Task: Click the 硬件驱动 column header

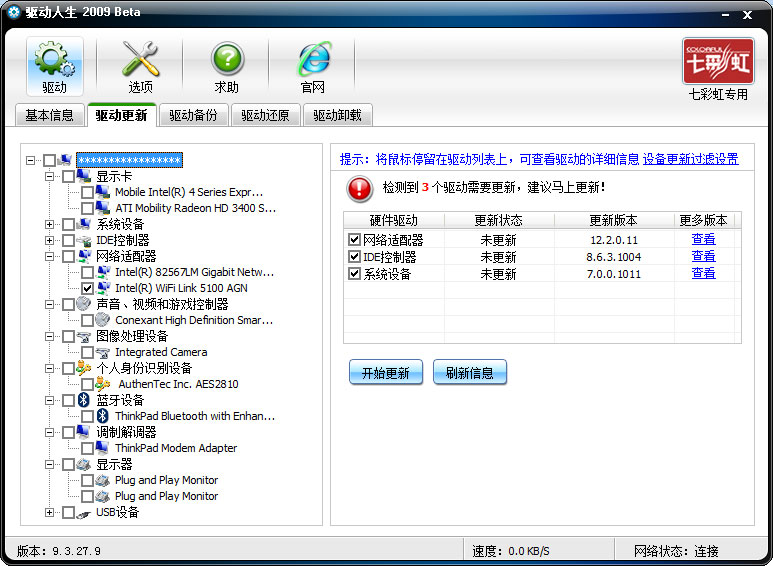Action: 394,220
